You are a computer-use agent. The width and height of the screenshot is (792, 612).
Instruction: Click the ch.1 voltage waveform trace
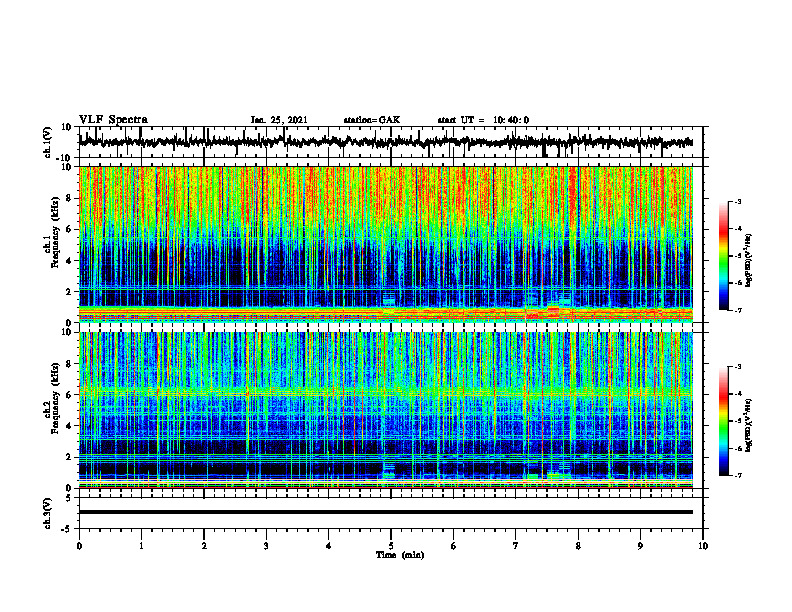pos(385,142)
